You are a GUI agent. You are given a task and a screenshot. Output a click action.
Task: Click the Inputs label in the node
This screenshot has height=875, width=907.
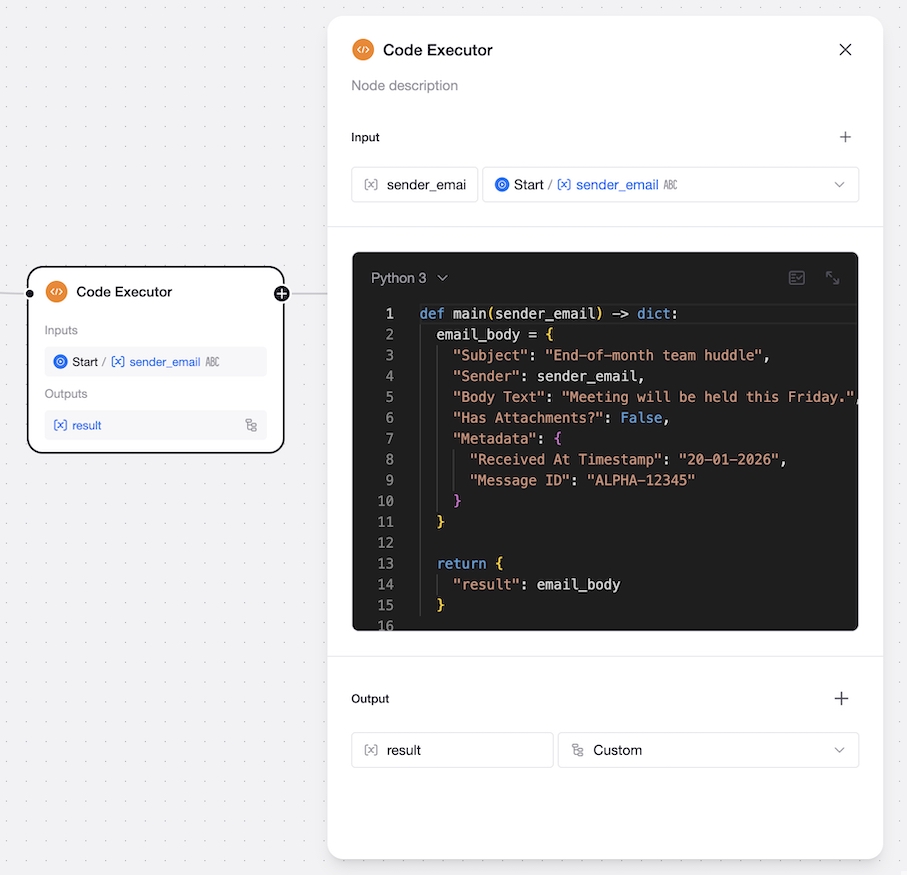tap(61, 330)
